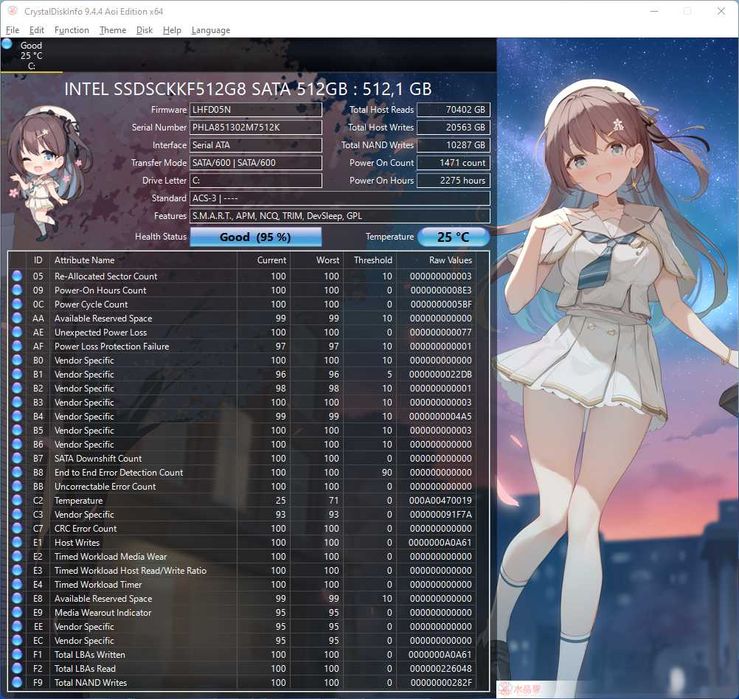Click raw value 000A00470019

click(x=440, y=501)
